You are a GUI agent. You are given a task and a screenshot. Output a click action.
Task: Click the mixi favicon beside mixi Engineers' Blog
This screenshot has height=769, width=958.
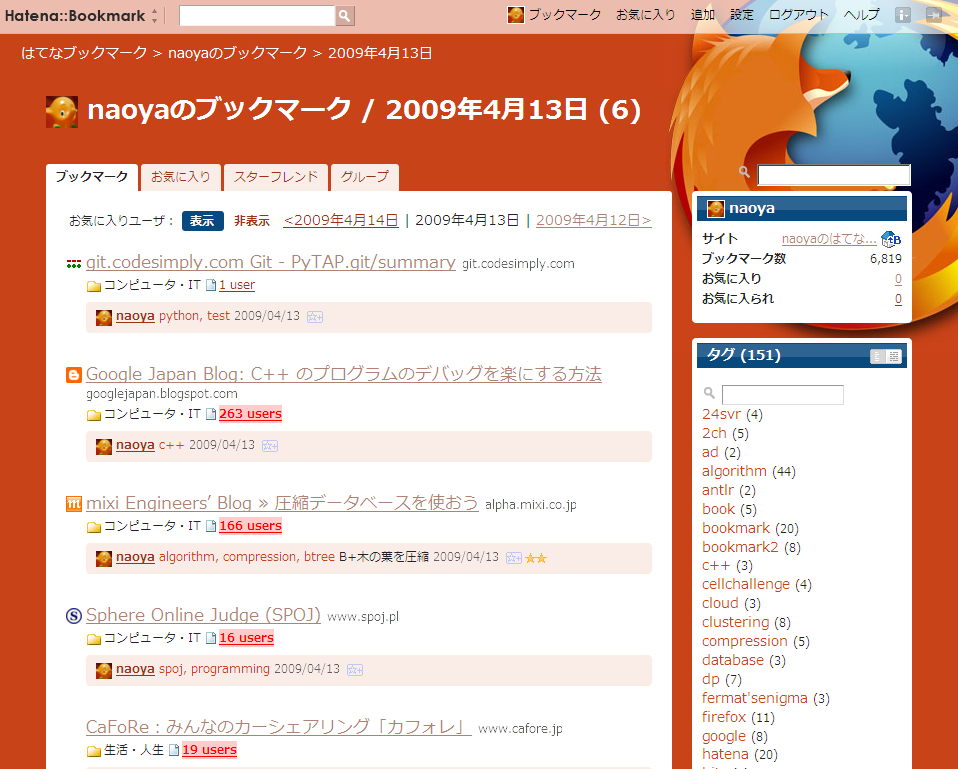(x=74, y=504)
